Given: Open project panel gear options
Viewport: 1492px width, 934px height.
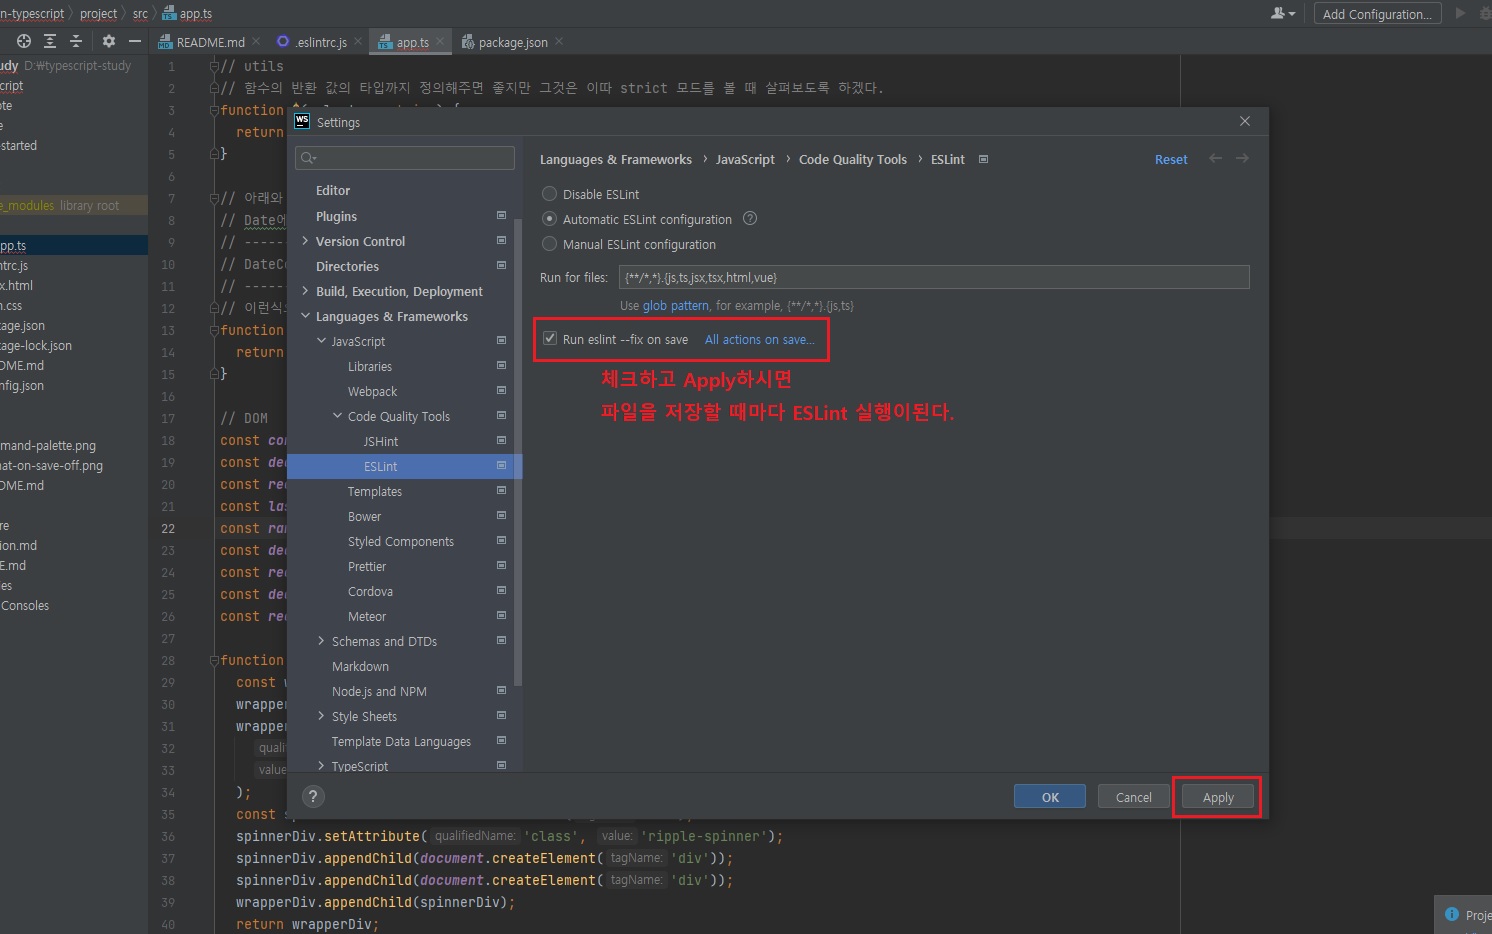Looking at the screenshot, I should 109,41.
